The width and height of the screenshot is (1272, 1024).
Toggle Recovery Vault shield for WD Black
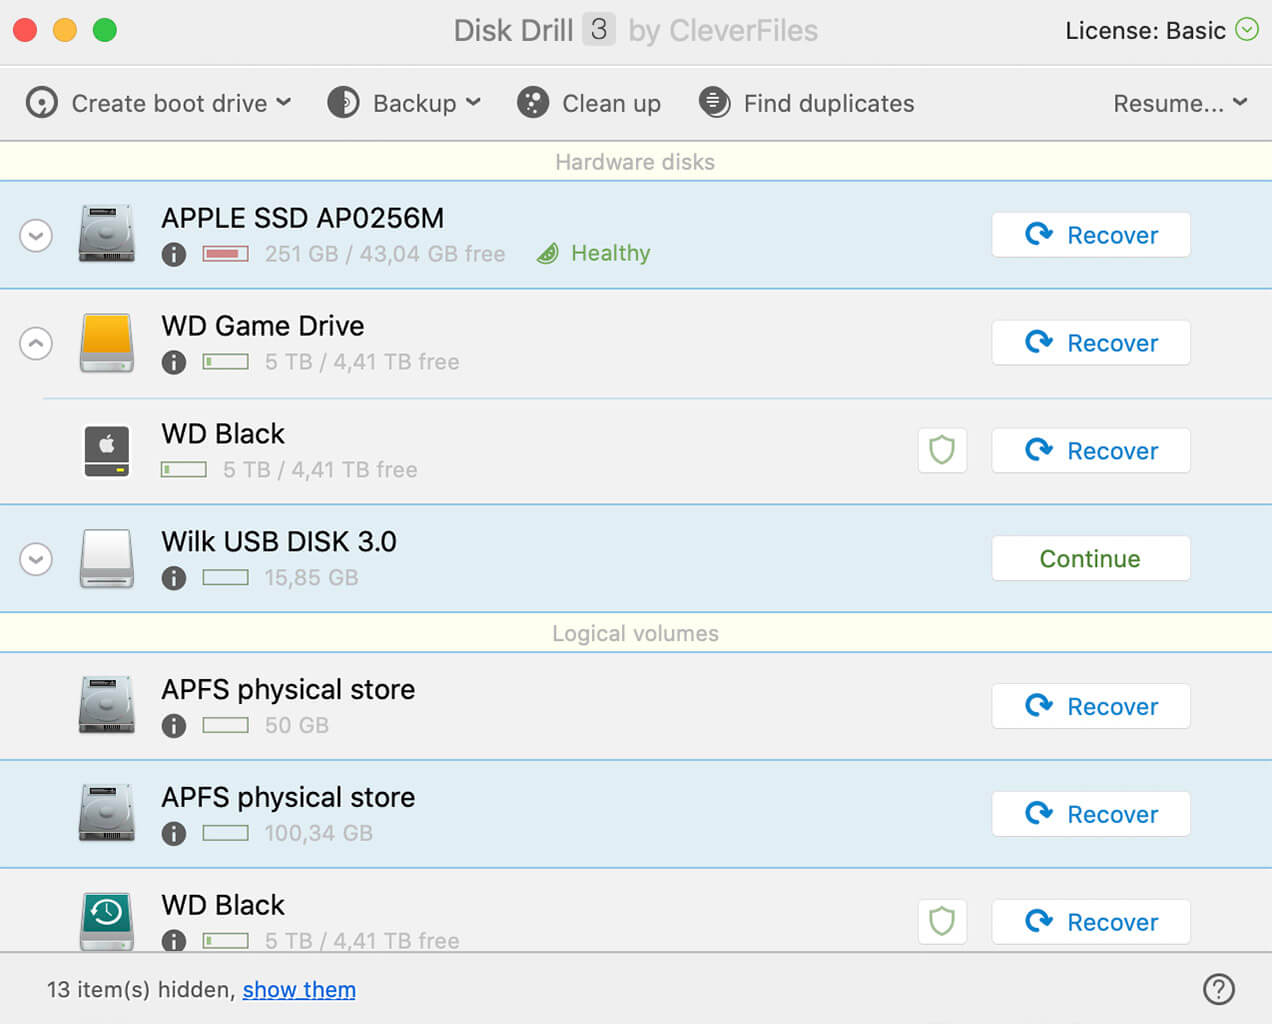(x=942, y=450)
